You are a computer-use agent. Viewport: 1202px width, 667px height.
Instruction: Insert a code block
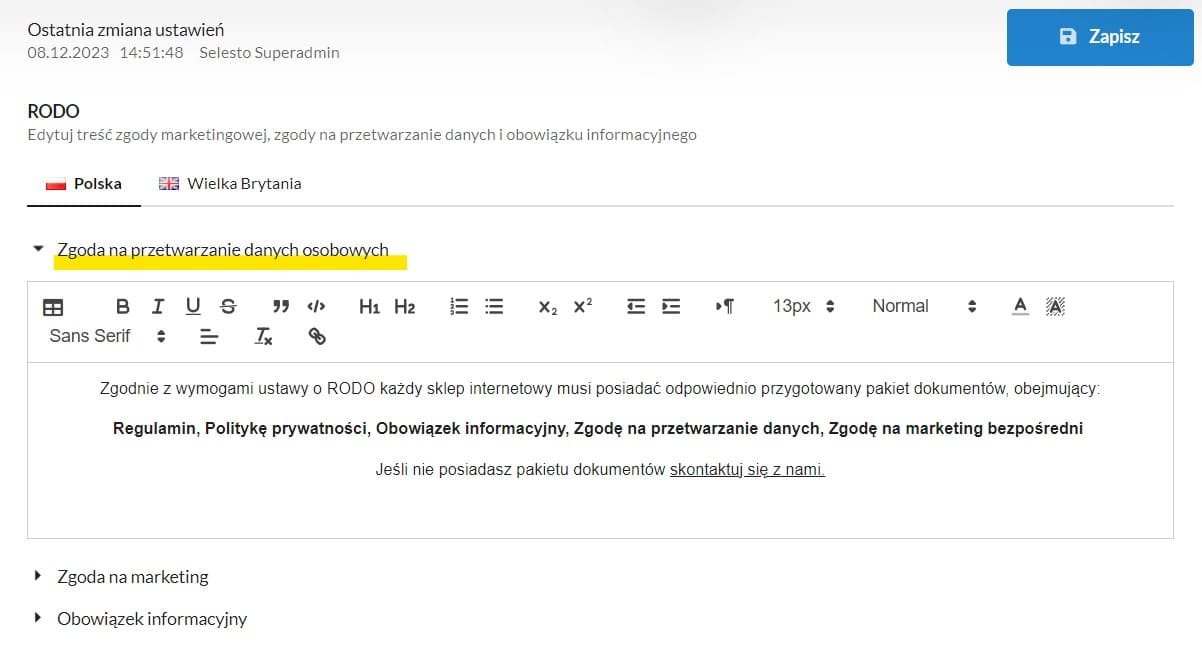[316, 307]
